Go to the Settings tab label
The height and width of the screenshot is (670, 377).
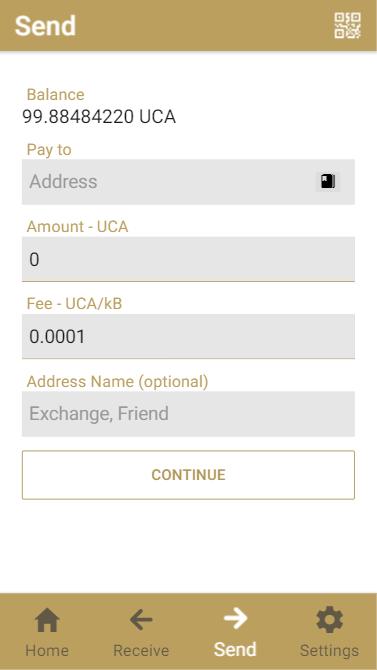(329, 651)
